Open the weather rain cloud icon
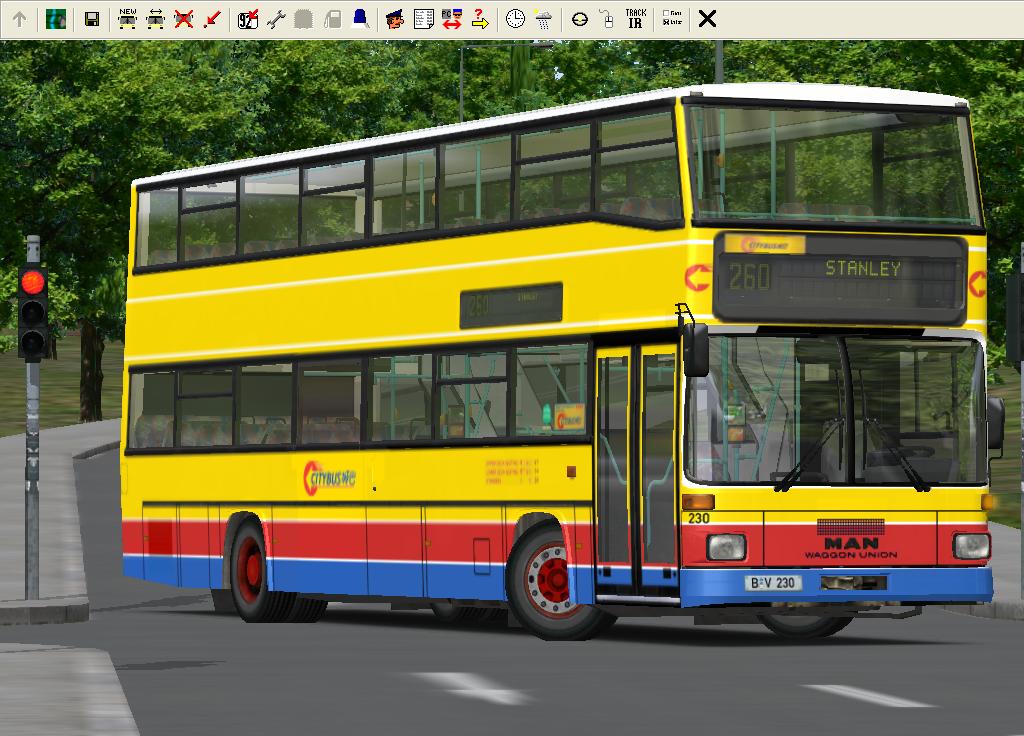1024x736 pixels. click(543, 20)
